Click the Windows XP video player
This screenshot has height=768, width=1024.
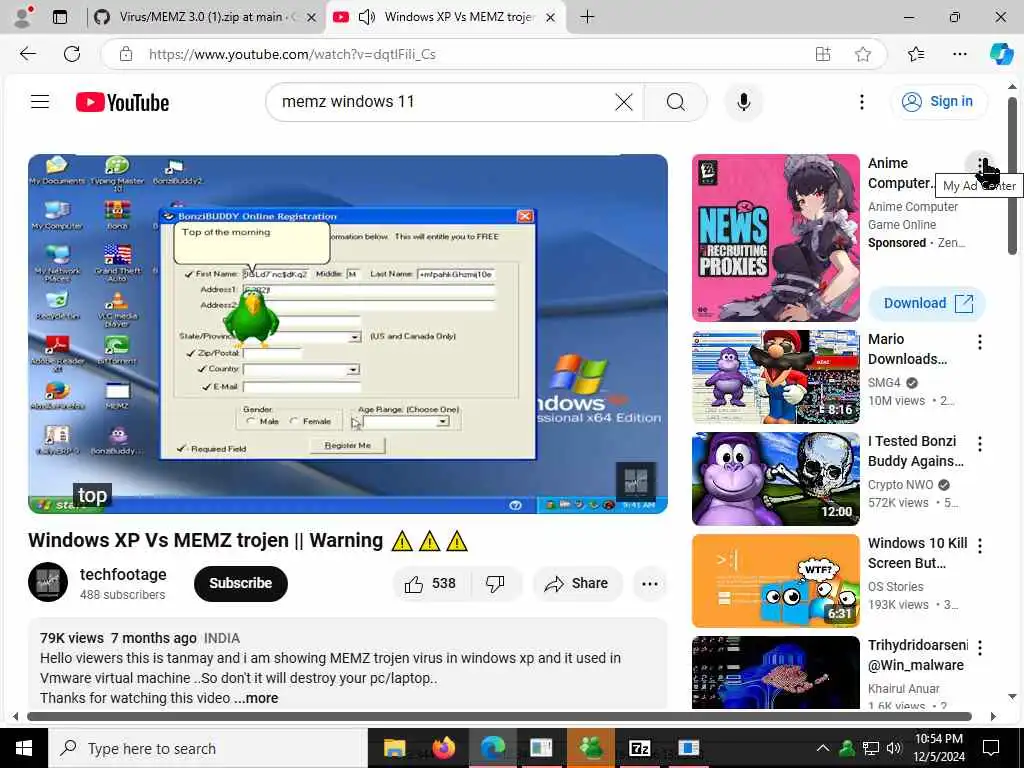pos(347,334)
